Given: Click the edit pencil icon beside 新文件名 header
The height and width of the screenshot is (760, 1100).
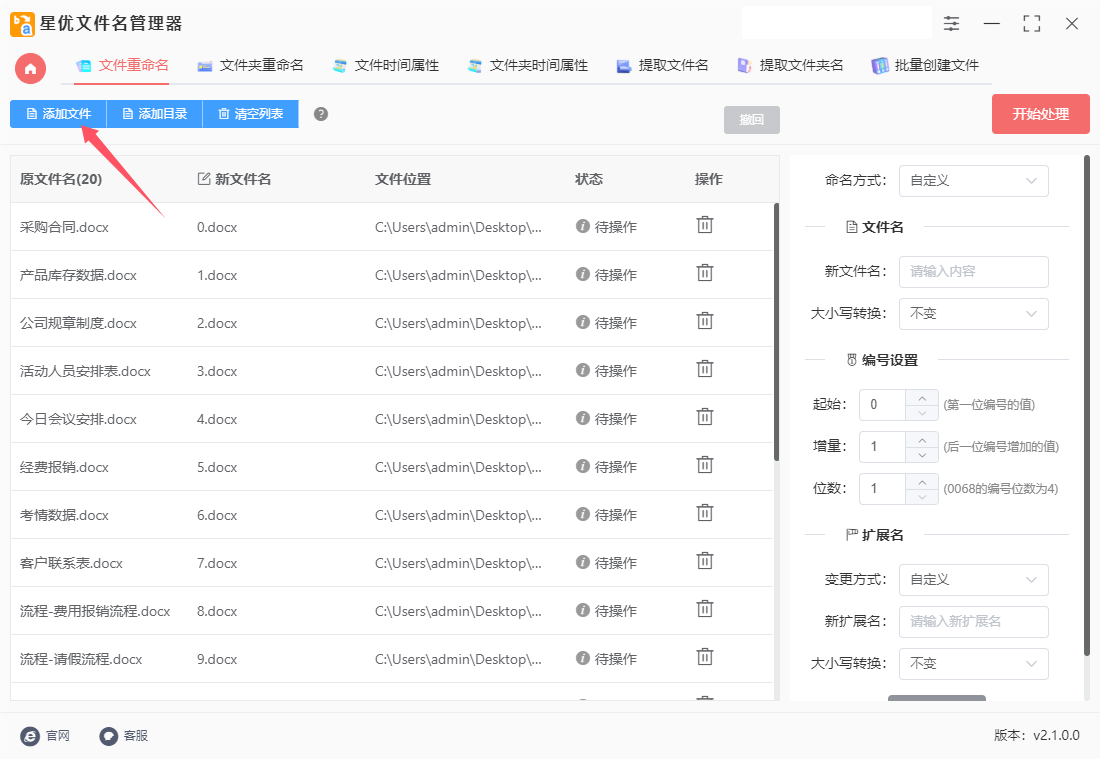Looking at the screenshot, I should click(204, 179).
